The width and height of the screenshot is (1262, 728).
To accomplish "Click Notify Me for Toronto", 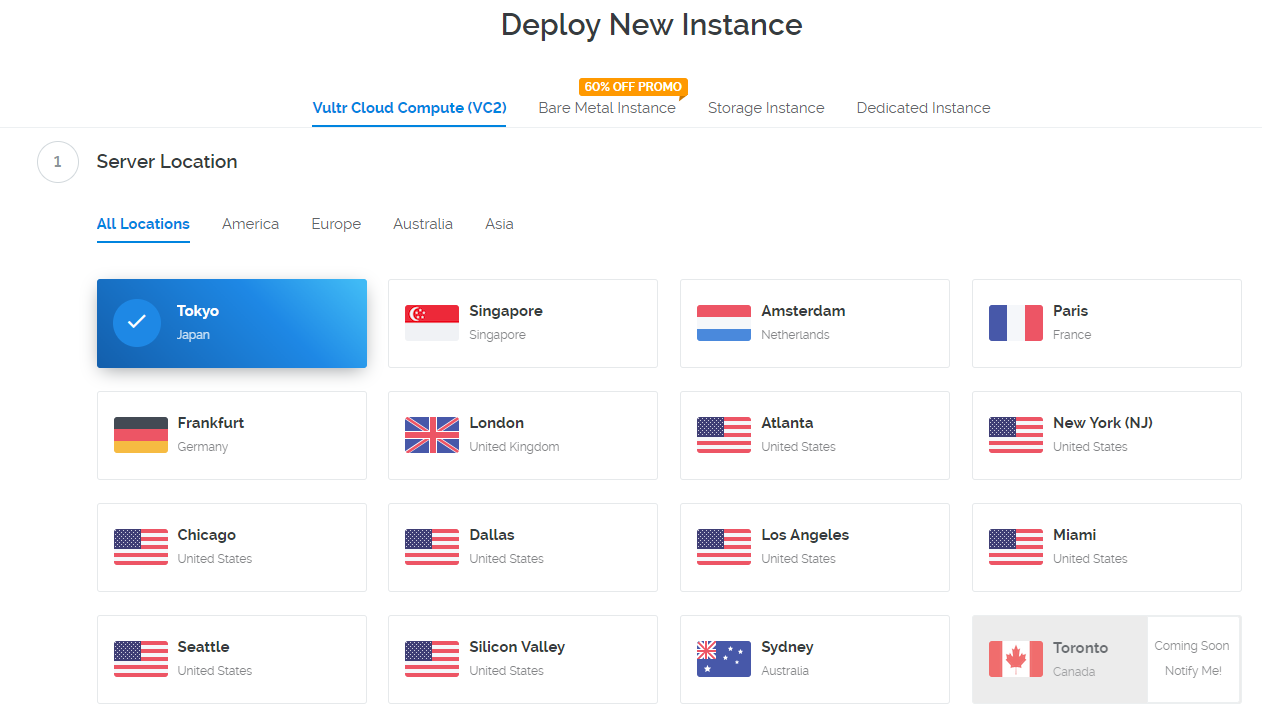I will [1193, 671].
